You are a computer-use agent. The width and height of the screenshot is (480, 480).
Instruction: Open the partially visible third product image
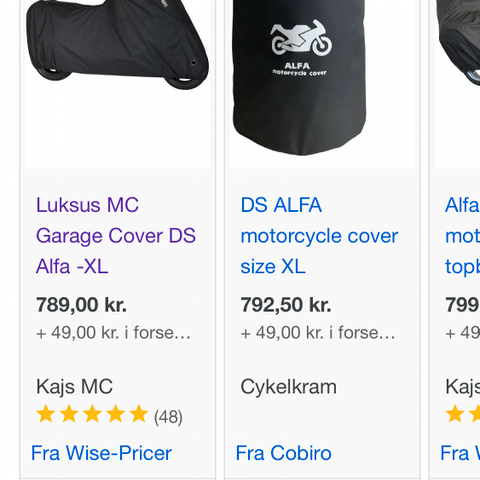pos(457,84)
